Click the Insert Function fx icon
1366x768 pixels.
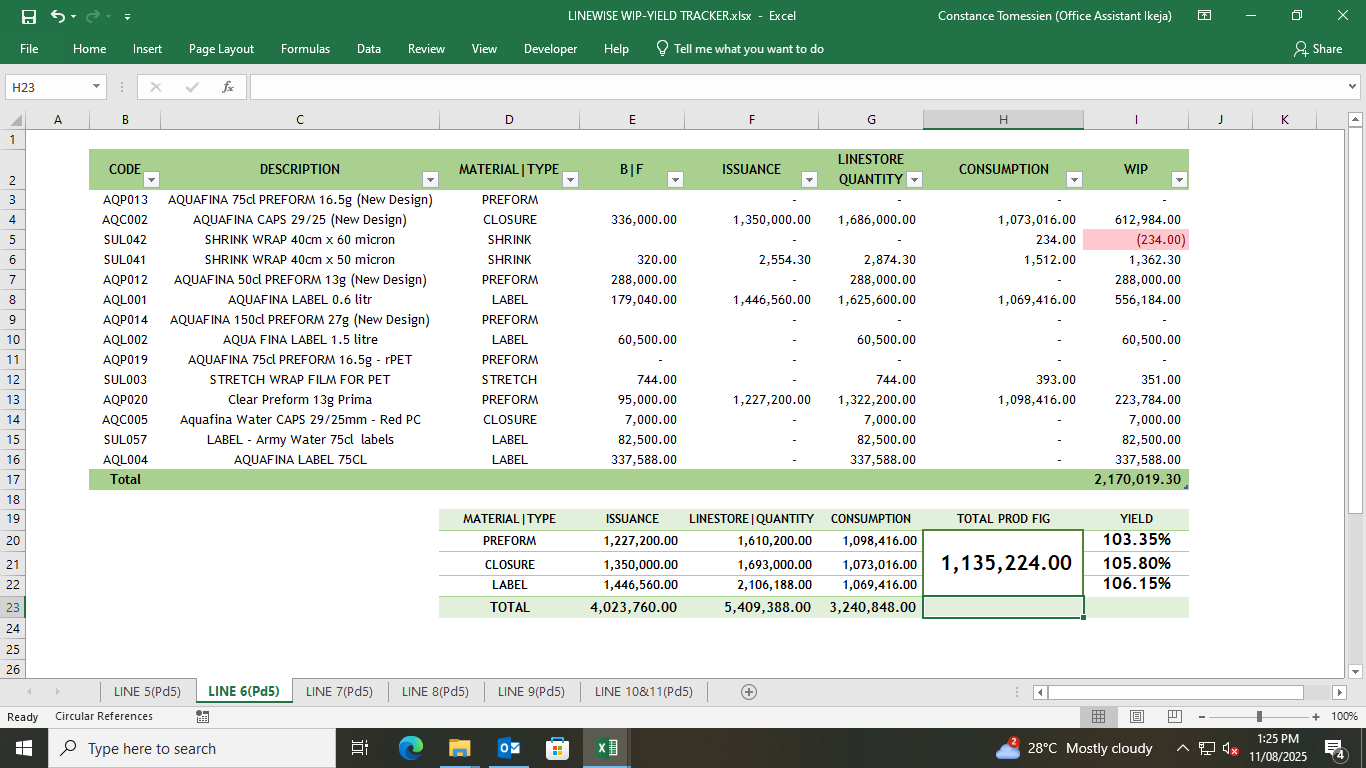pyautogui.click(x=228, y=87)
